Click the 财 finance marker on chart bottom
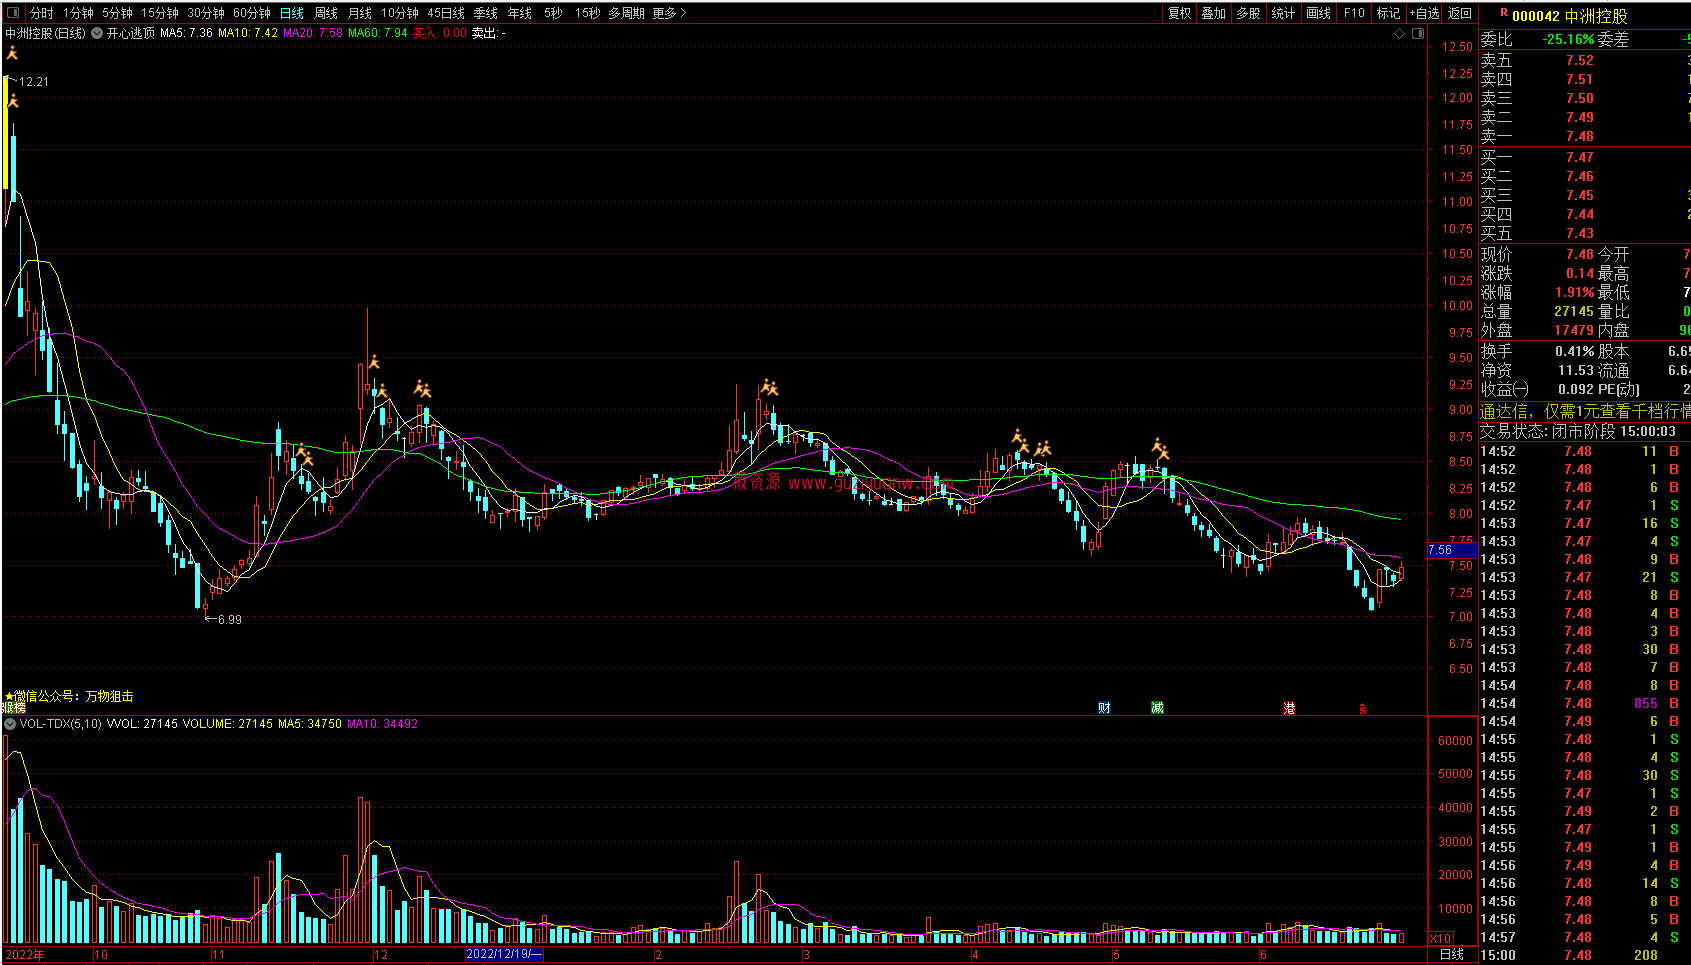This screenshot has height=965, width=1691. click(1104, 708)
